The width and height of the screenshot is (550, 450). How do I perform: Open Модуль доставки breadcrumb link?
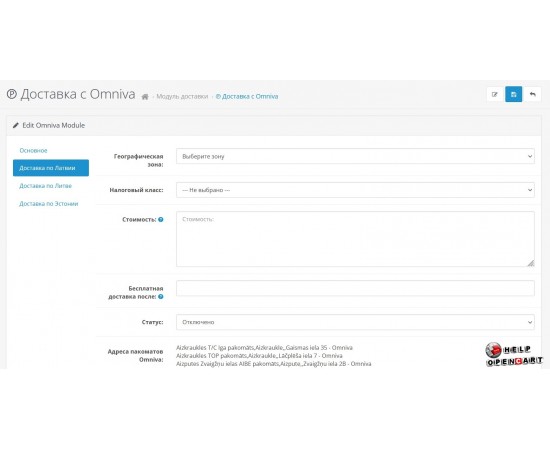182,96
